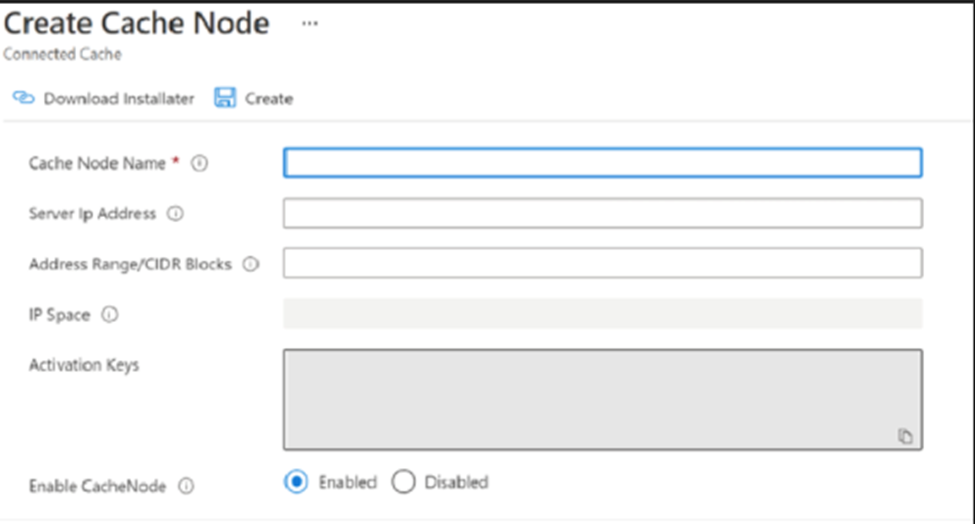Click inside the Activation Keys text area
975x524 pixels.
603,399
